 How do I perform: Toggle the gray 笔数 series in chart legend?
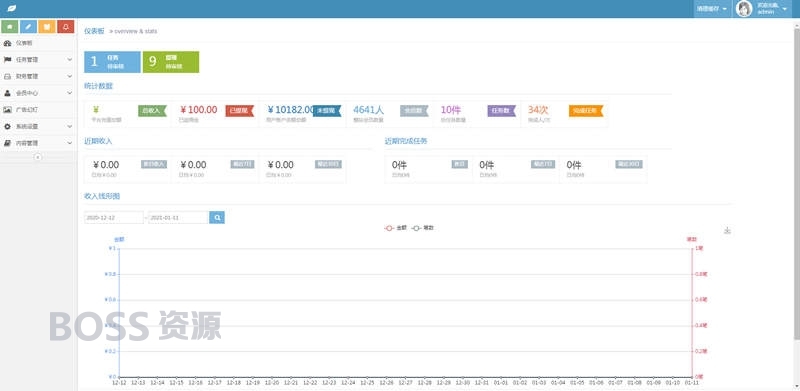point(422,228)
